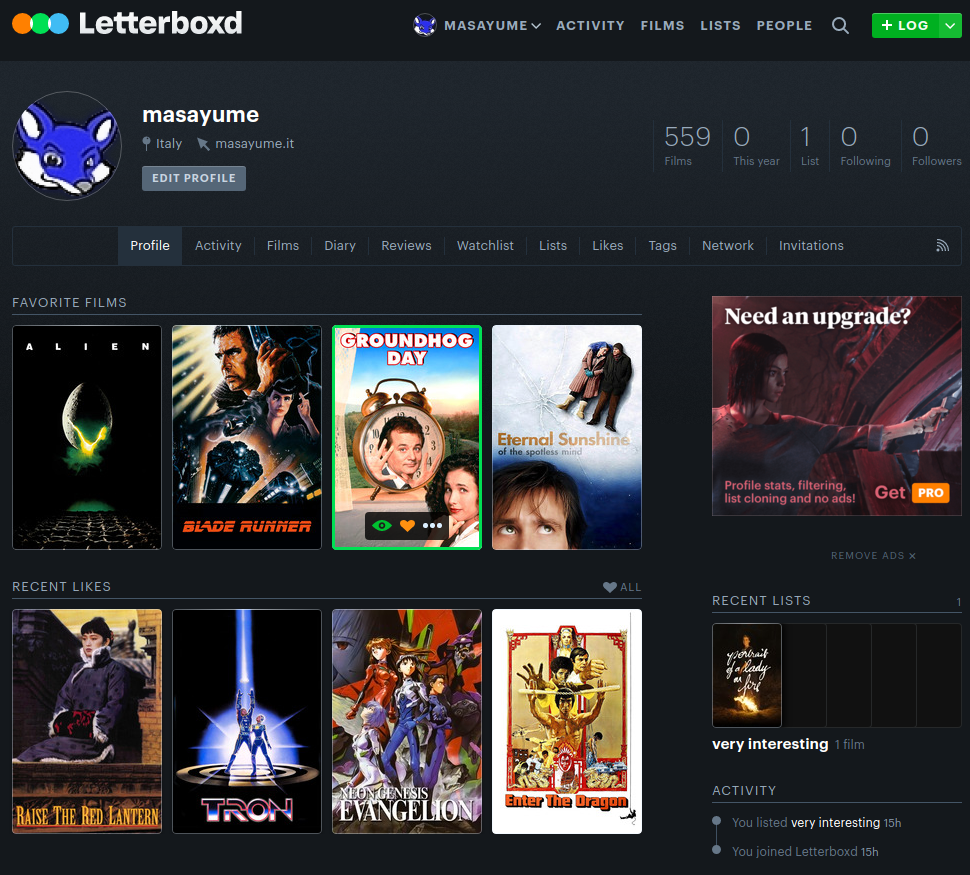Open the large fox profile picture

pyautogui.click(x=67, y=146)
